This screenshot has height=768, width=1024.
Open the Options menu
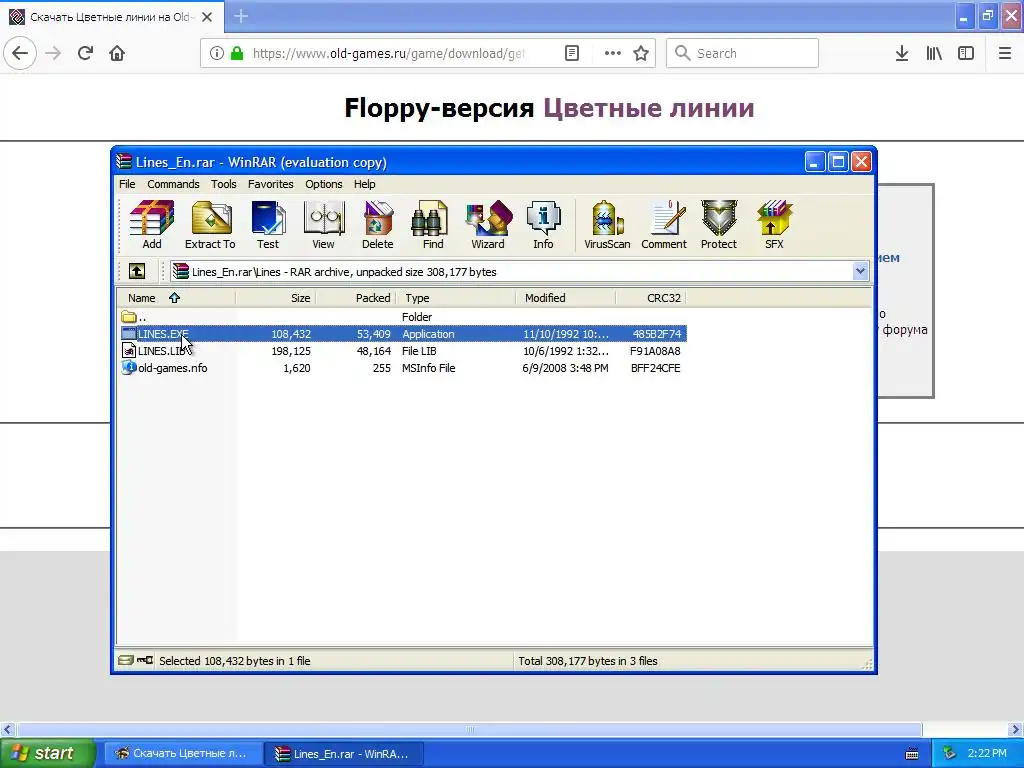[323, 184]
